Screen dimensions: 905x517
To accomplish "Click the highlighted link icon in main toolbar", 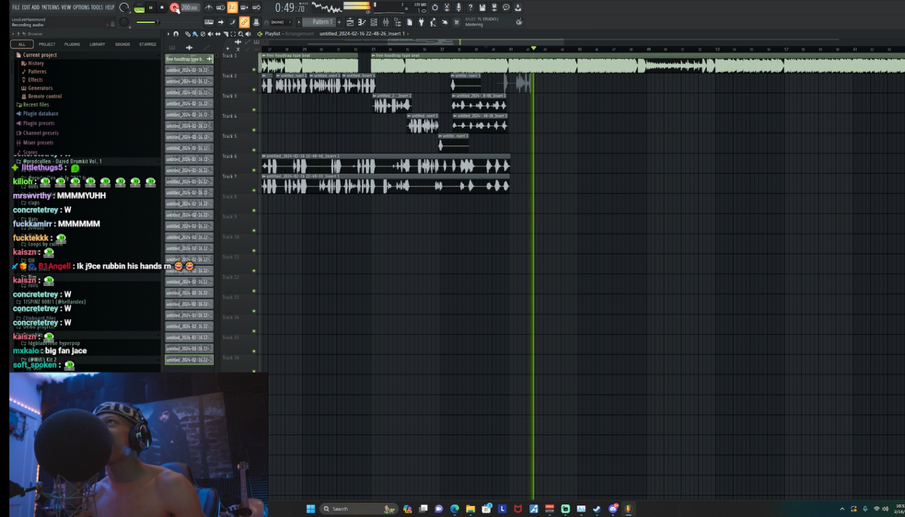I will 244,22.
